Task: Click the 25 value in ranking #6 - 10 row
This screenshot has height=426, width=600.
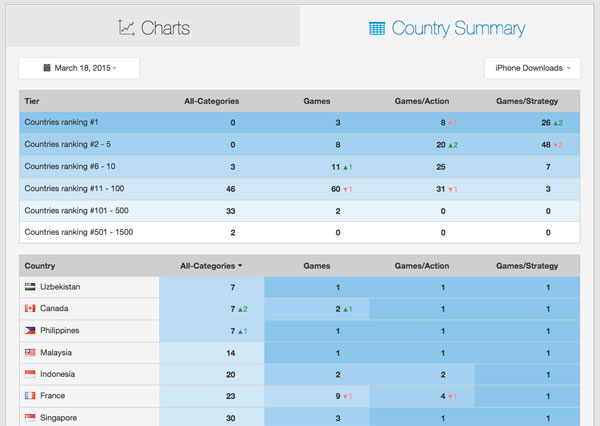Action: [x=441, y=167]
